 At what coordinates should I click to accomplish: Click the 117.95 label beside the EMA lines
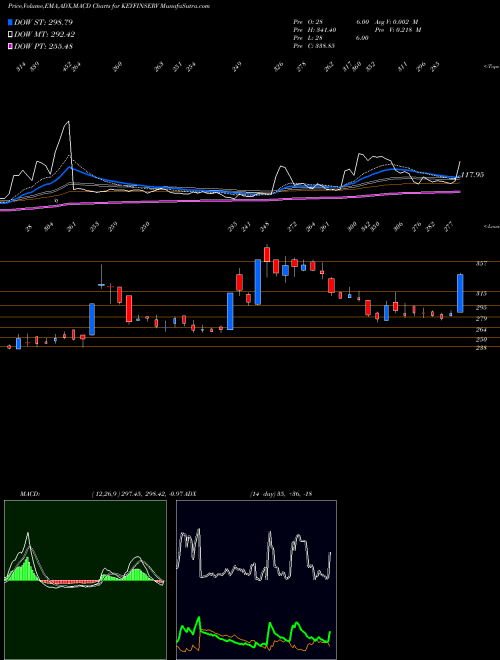pos(472,175)
